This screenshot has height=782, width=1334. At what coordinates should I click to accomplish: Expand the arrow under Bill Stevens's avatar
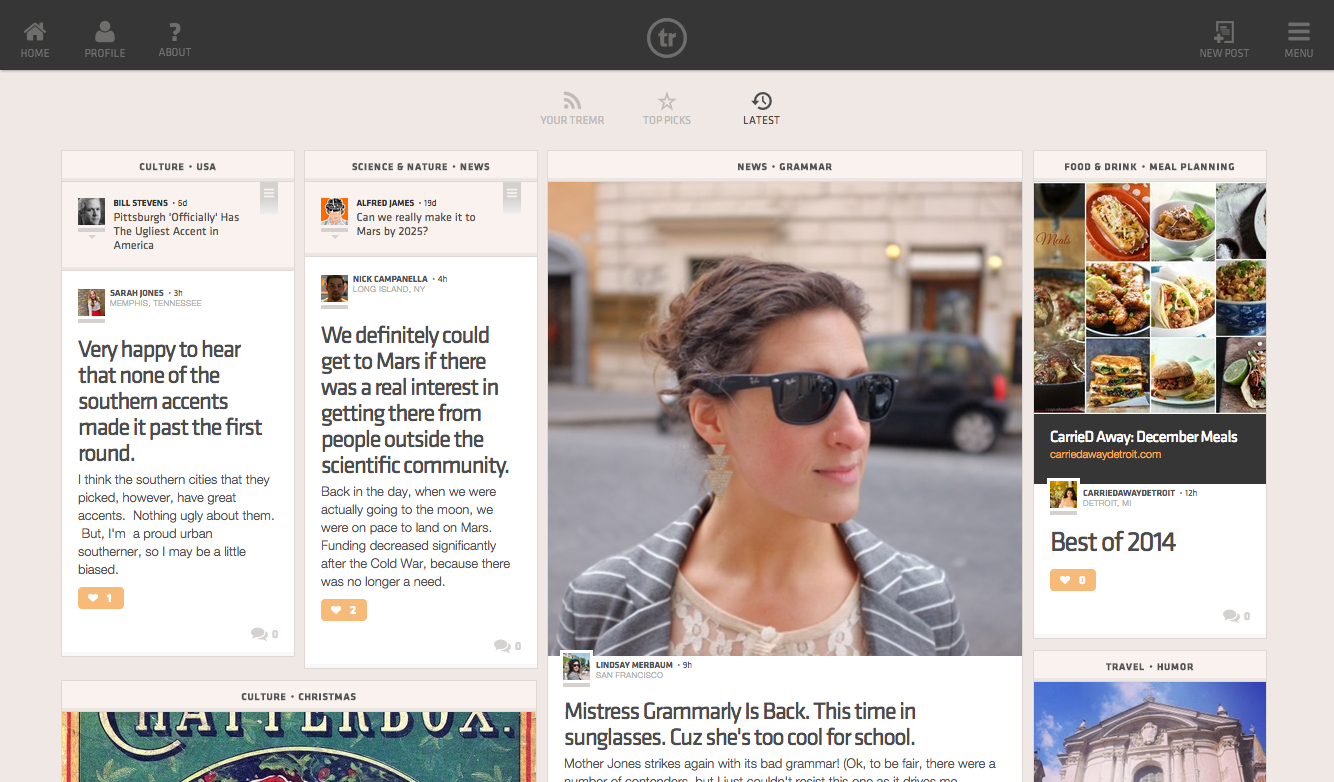[x=91, y=237]
